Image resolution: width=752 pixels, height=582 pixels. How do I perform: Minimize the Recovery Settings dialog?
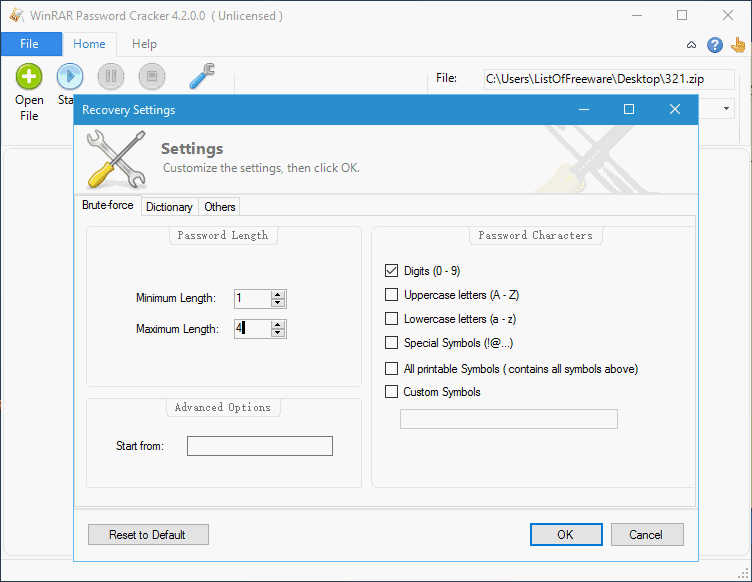[x=584, y=109]
